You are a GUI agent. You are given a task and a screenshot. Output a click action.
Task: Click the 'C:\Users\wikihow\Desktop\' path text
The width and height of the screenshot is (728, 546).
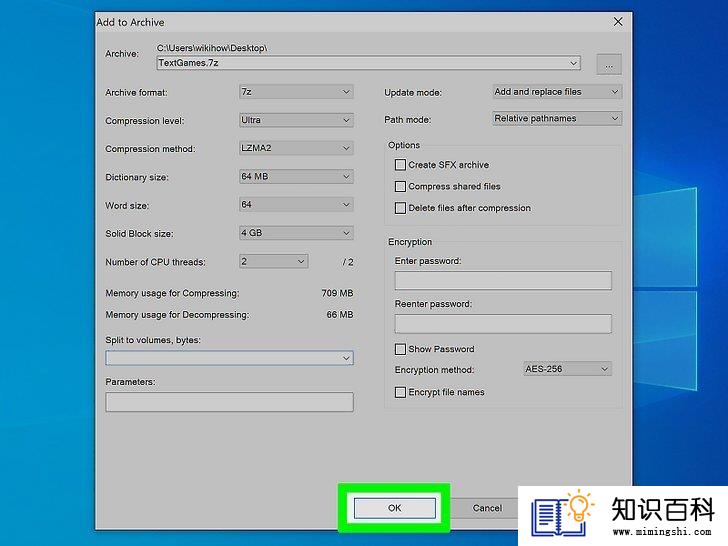point(212,48)
